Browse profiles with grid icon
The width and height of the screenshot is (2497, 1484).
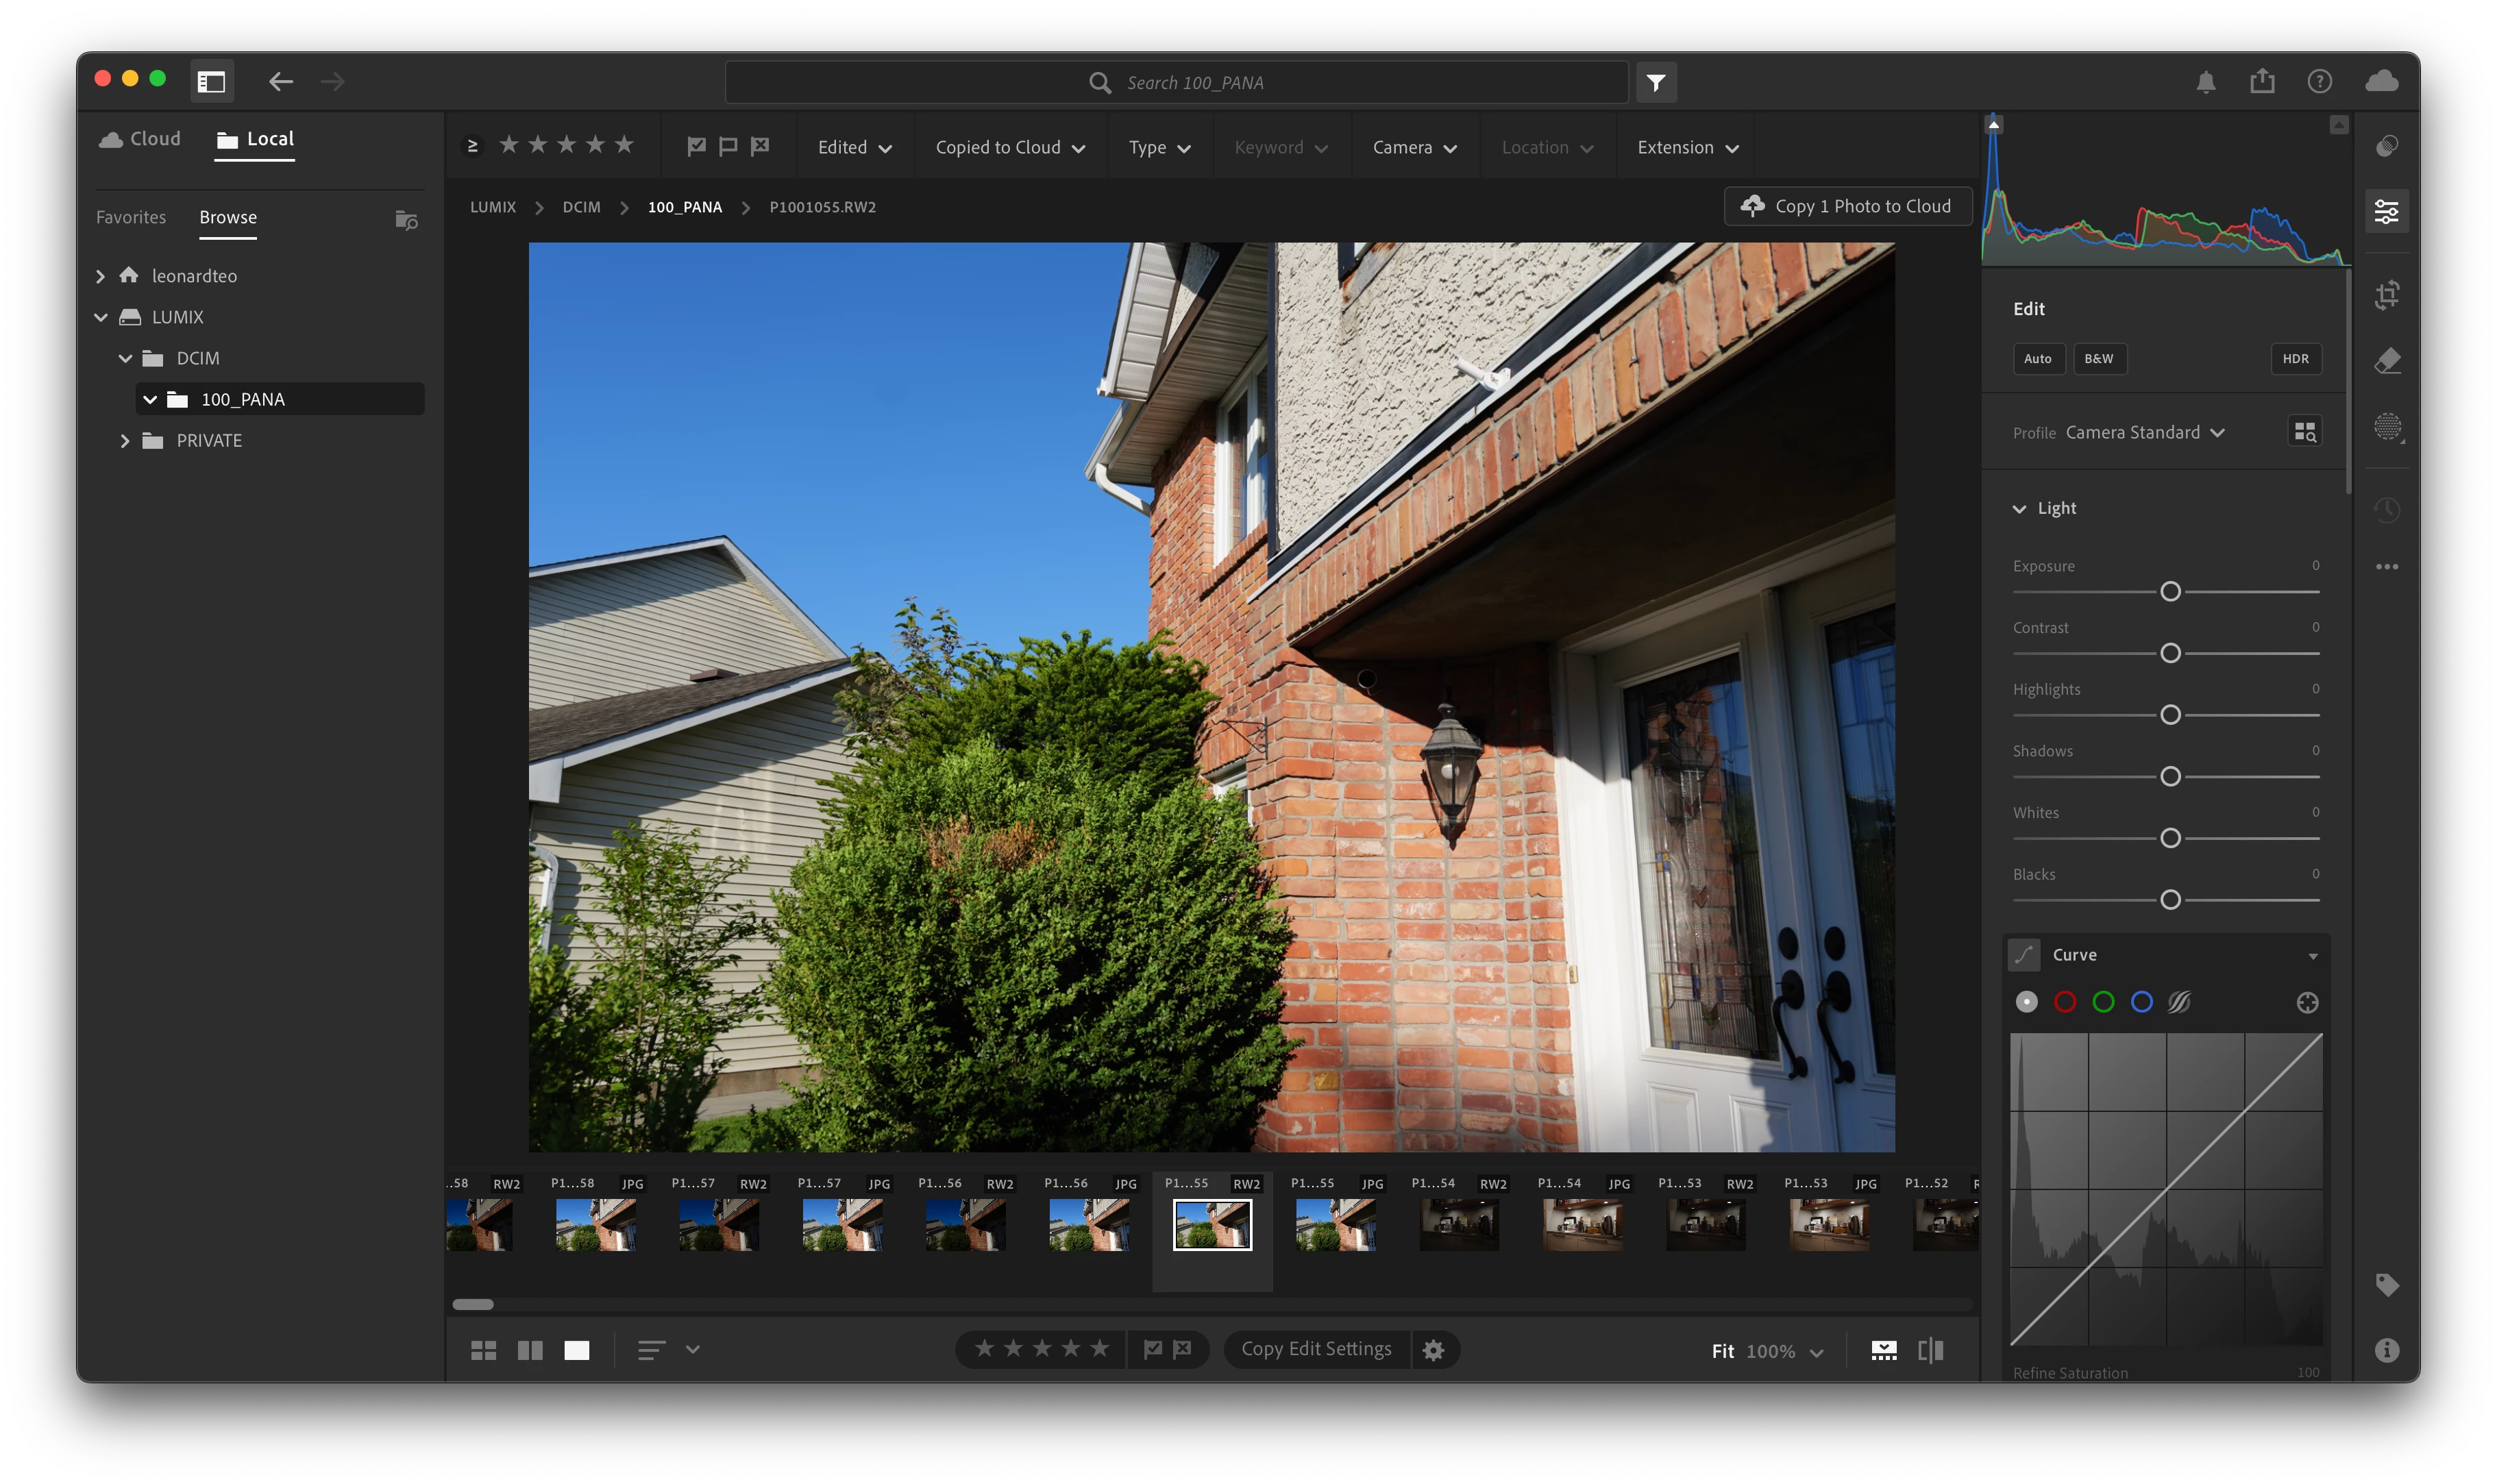(x=2304, y=432)
